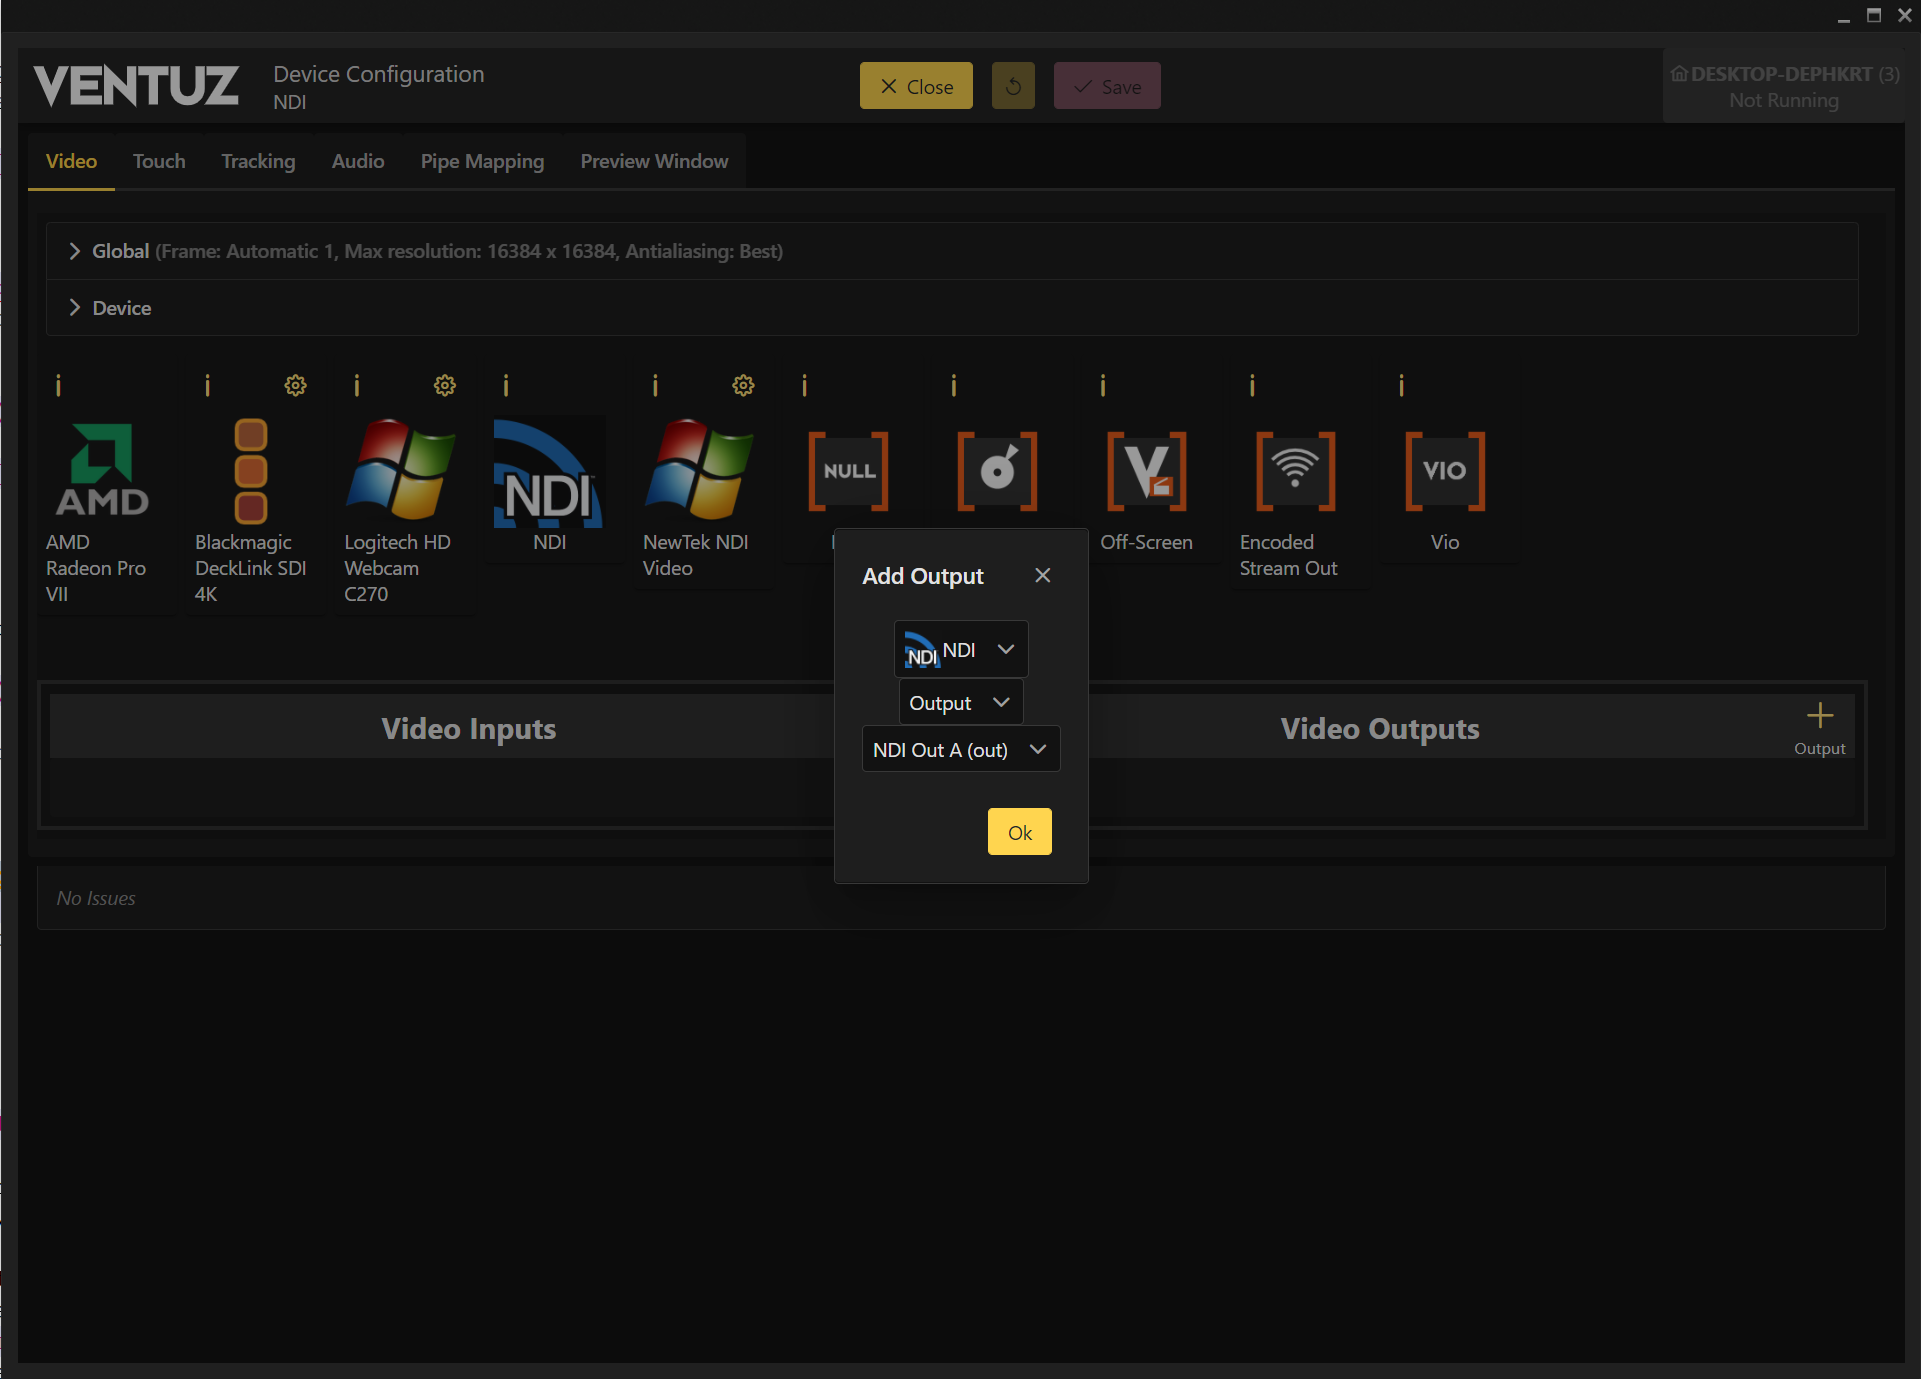This screenshot has width=1921, height=1379.
Task: Select the Vio device icon
Action: click(1444, 471)
